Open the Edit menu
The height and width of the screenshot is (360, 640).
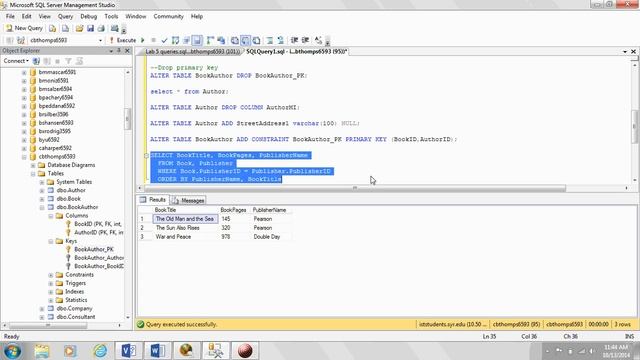pyautogui.click(x=27, y=16)
